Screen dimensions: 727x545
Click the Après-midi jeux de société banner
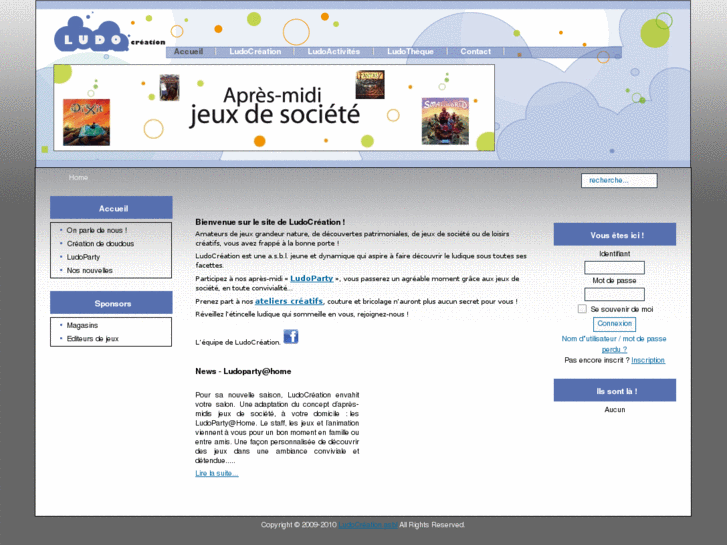point(274,108)
